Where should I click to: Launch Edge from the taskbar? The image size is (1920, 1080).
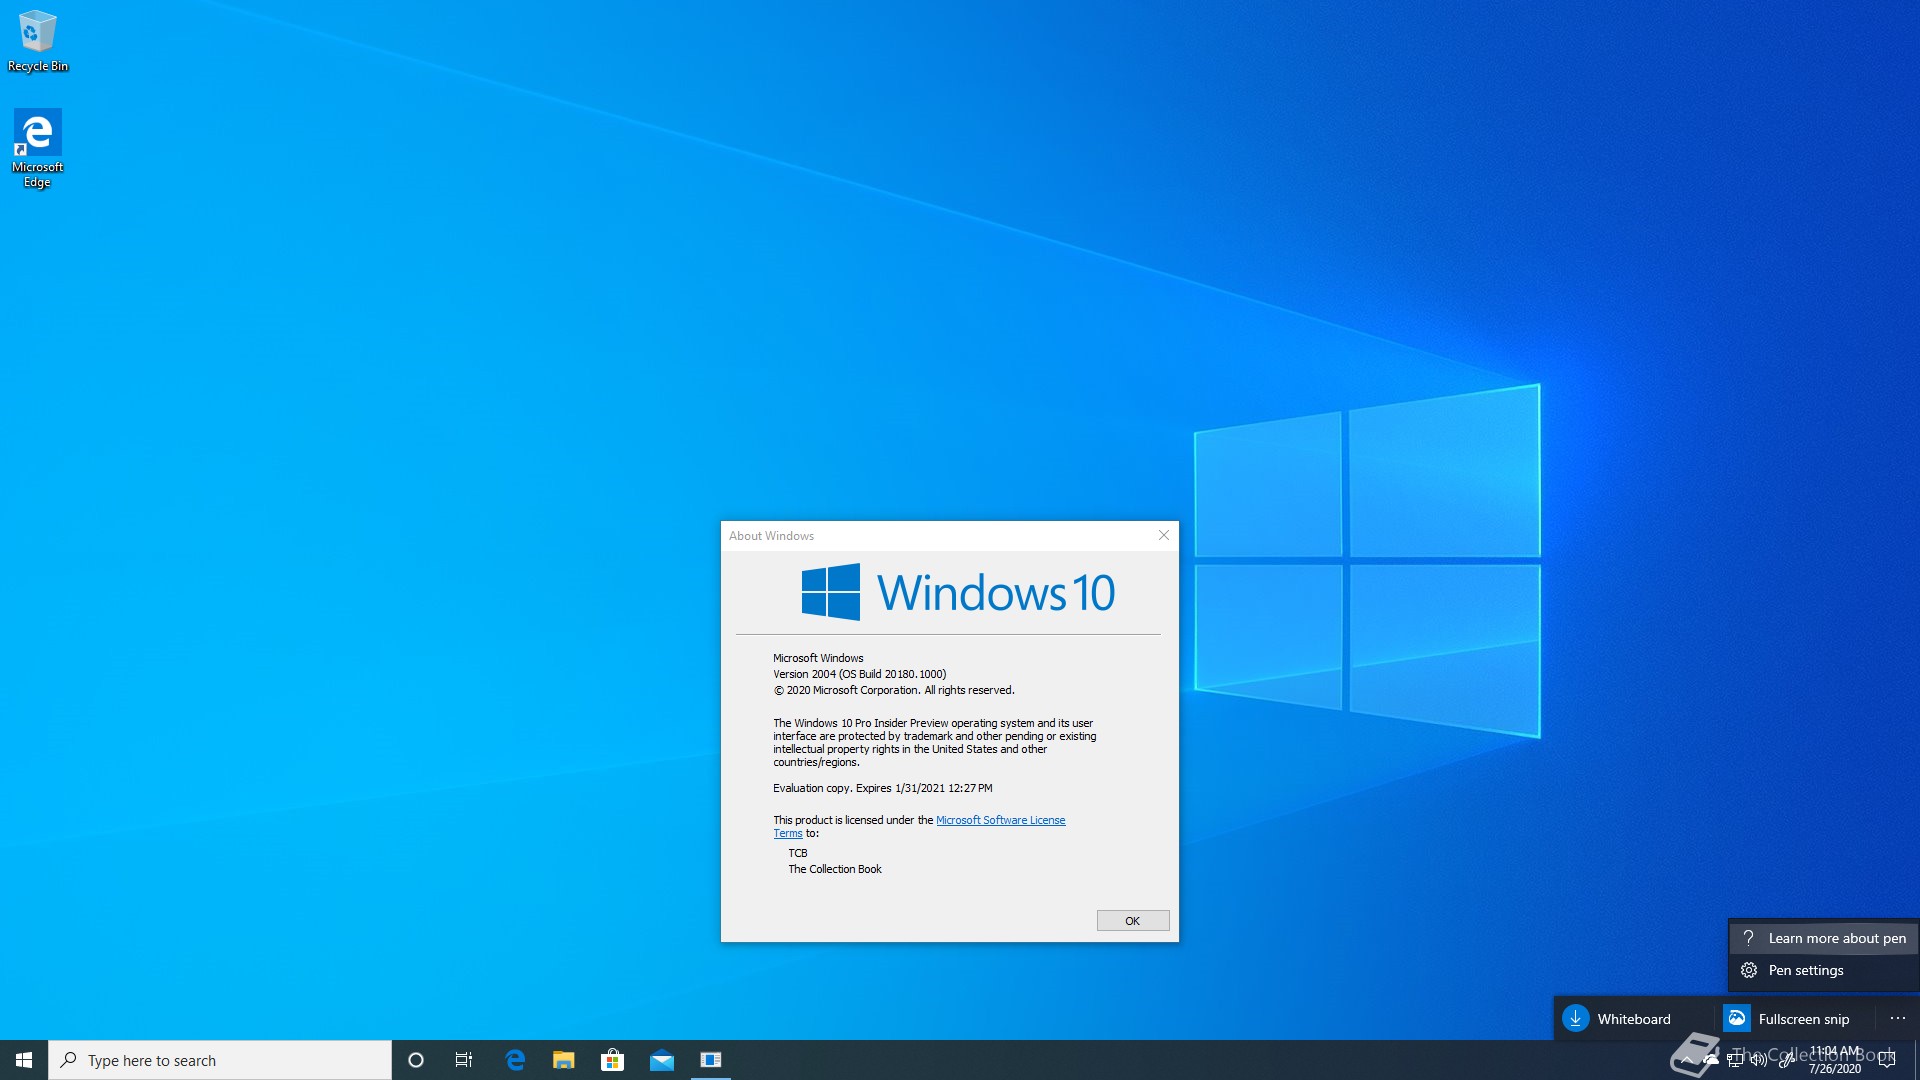515,1060
